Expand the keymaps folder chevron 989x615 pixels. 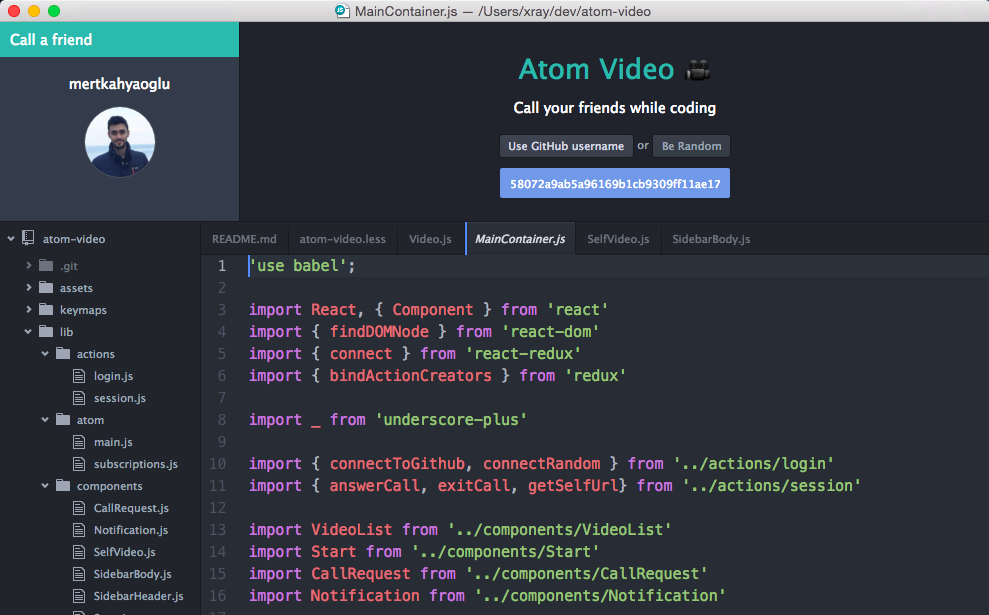click(x=28, y=310)
